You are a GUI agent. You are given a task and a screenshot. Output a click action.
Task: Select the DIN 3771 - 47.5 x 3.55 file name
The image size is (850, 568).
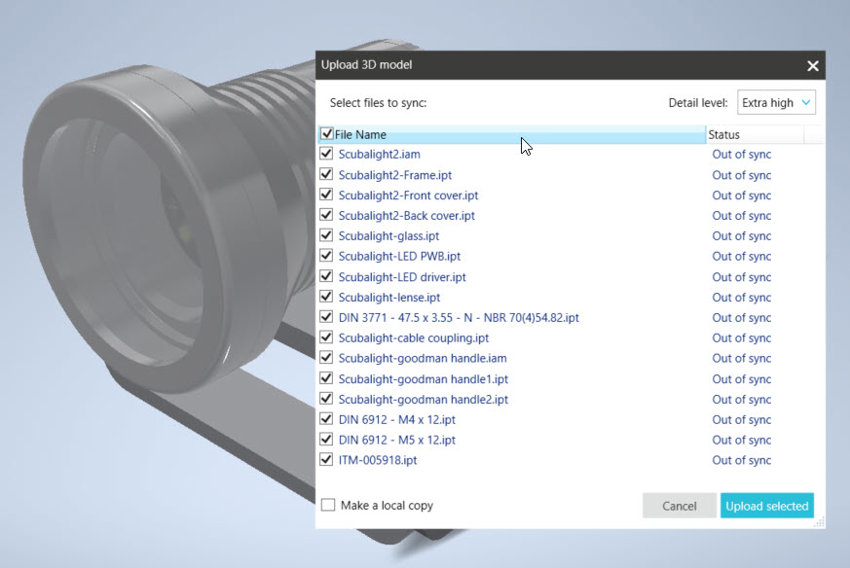pyautogui.click(x=459, y=318)
